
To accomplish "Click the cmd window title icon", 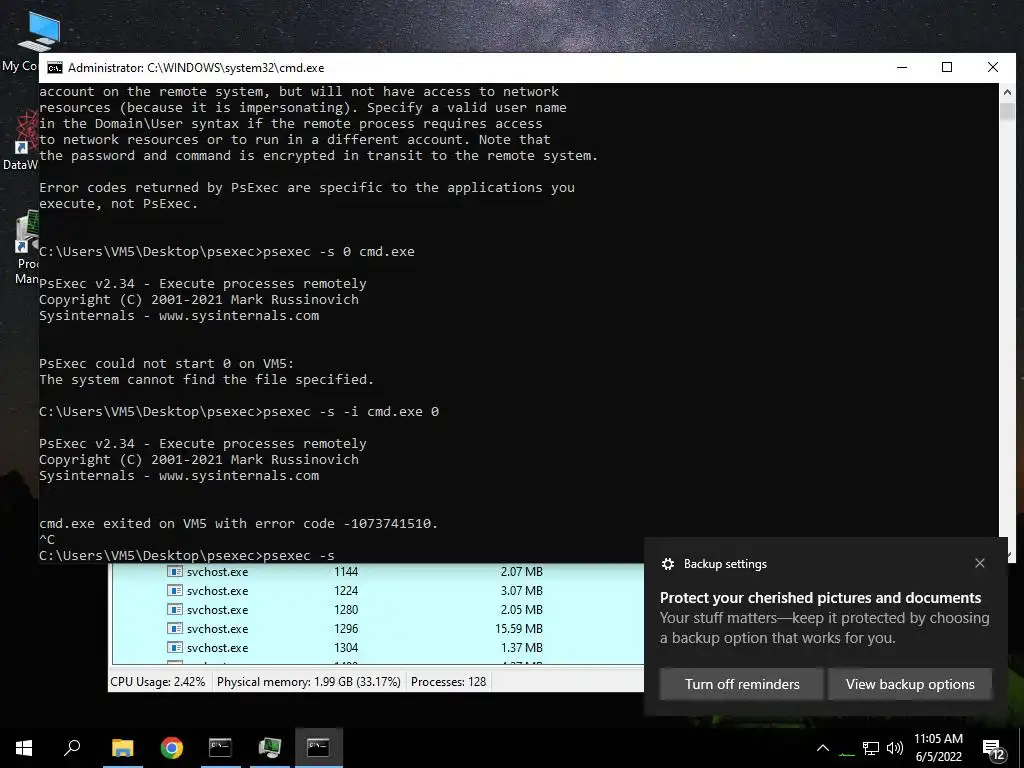I will 55,68.
